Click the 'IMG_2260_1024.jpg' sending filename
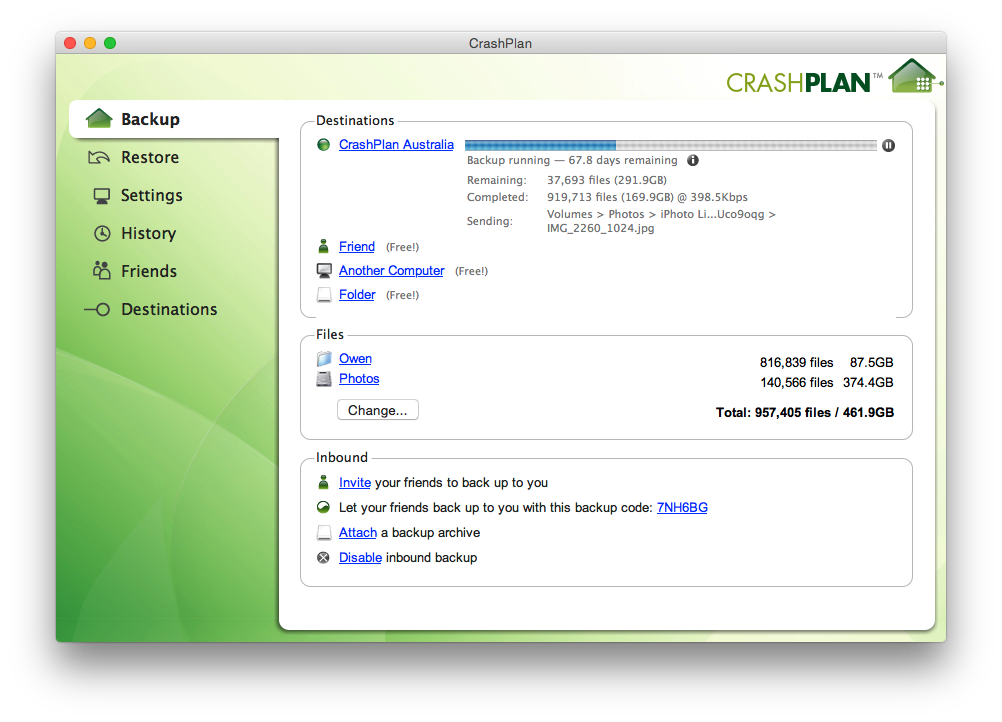Image resolution: width=1002 pixels, height=722 pixels. coord(600,228)
